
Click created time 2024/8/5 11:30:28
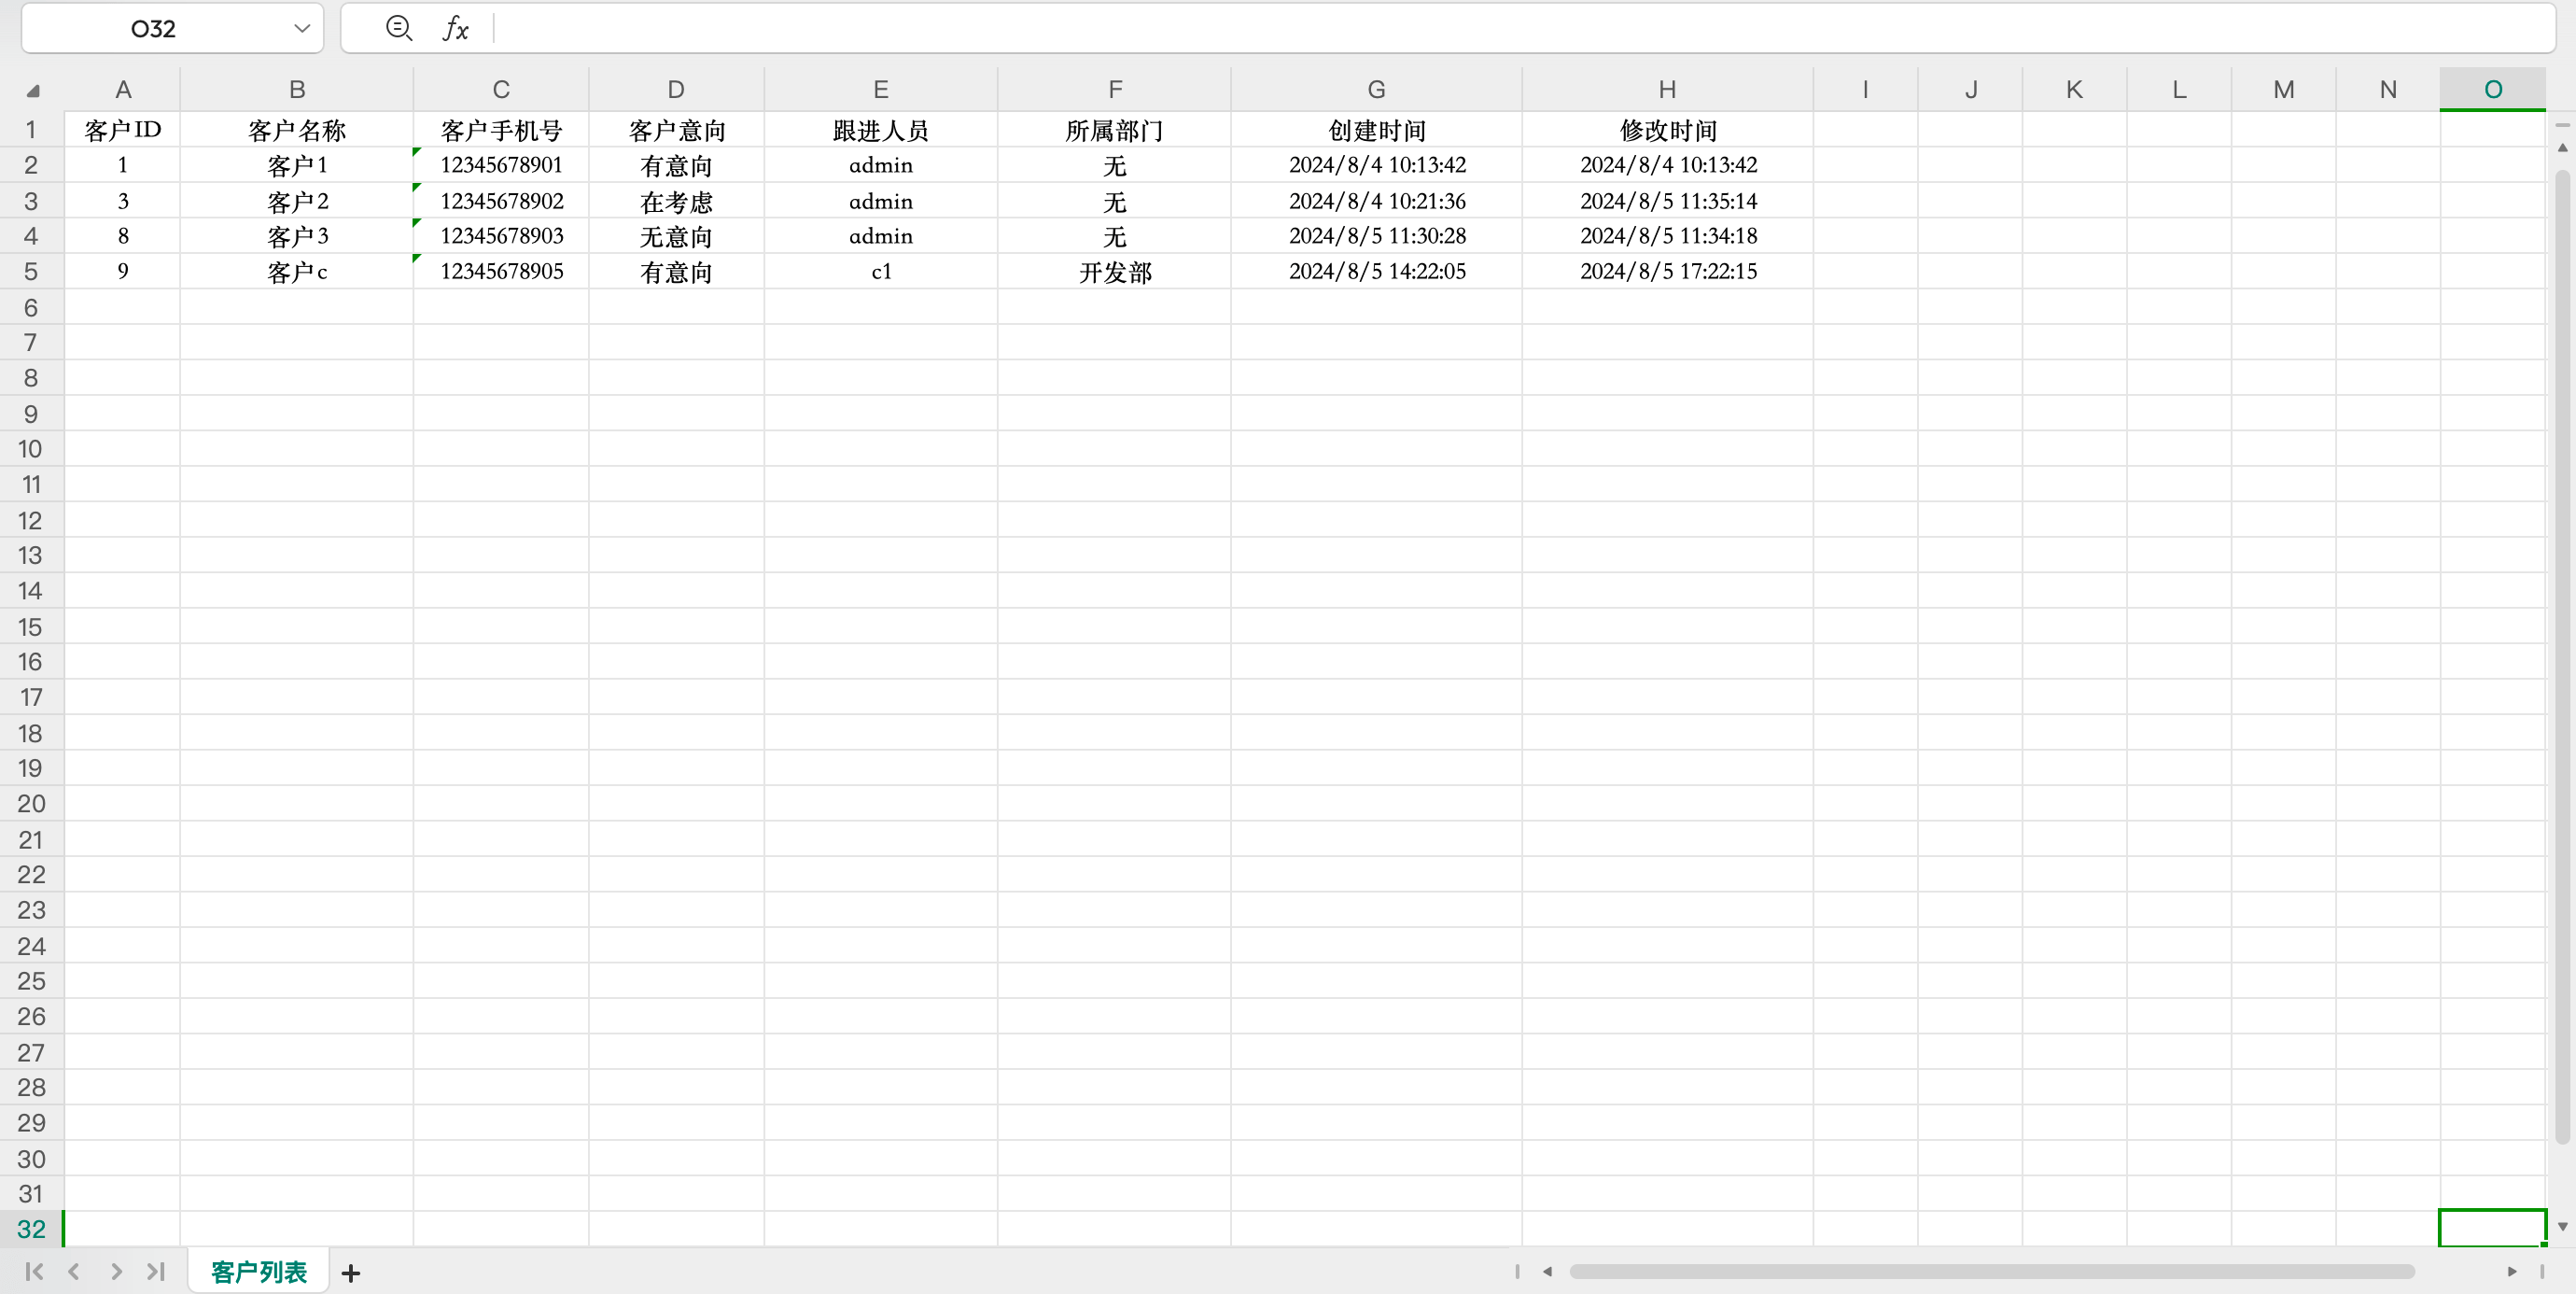(1377, 236)
